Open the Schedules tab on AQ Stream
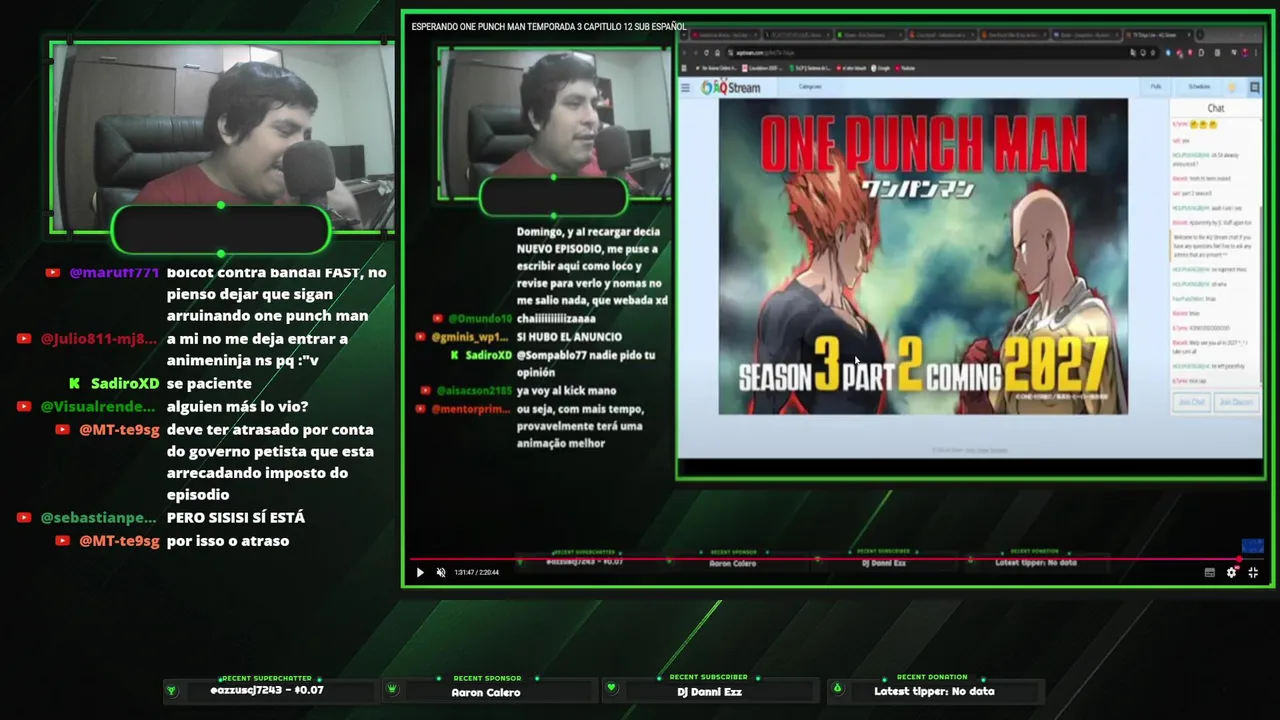Viewport: 1280px width, 720px height. point(1198,87)
